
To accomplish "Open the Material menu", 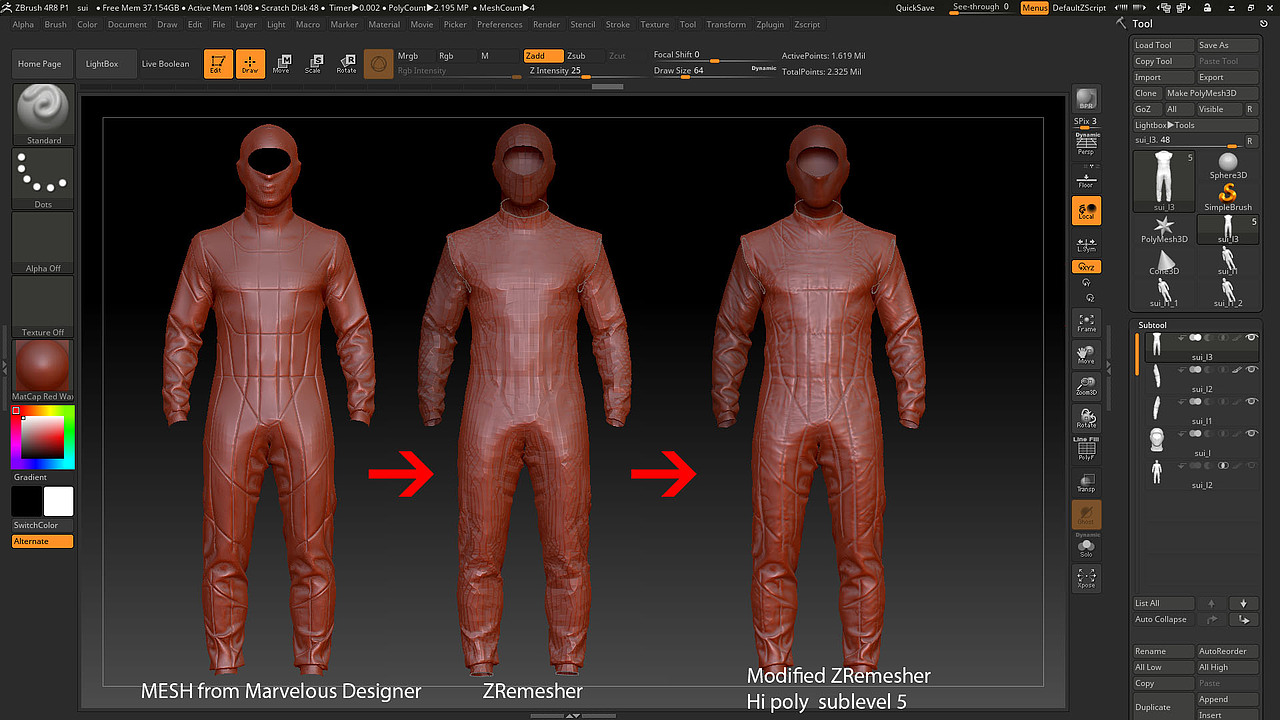I will coord(384,24).
